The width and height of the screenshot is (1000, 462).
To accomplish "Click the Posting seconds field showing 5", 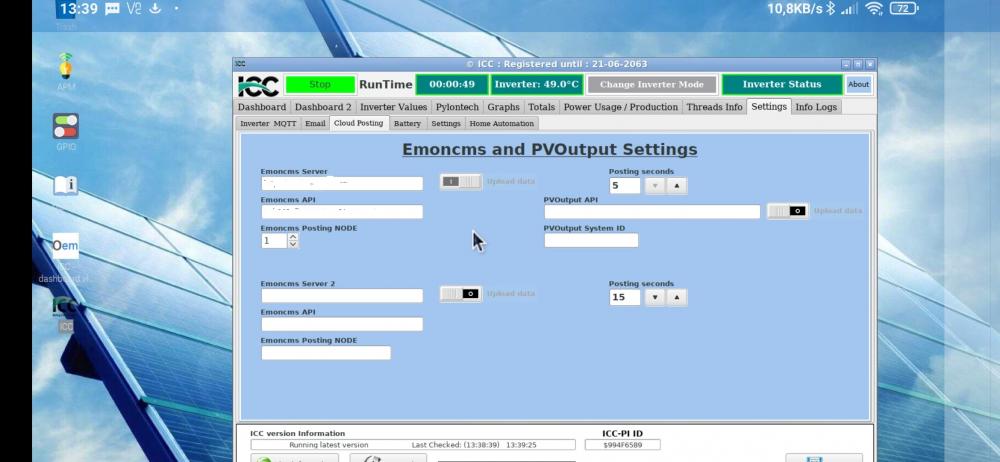I will tap(625, 186).
